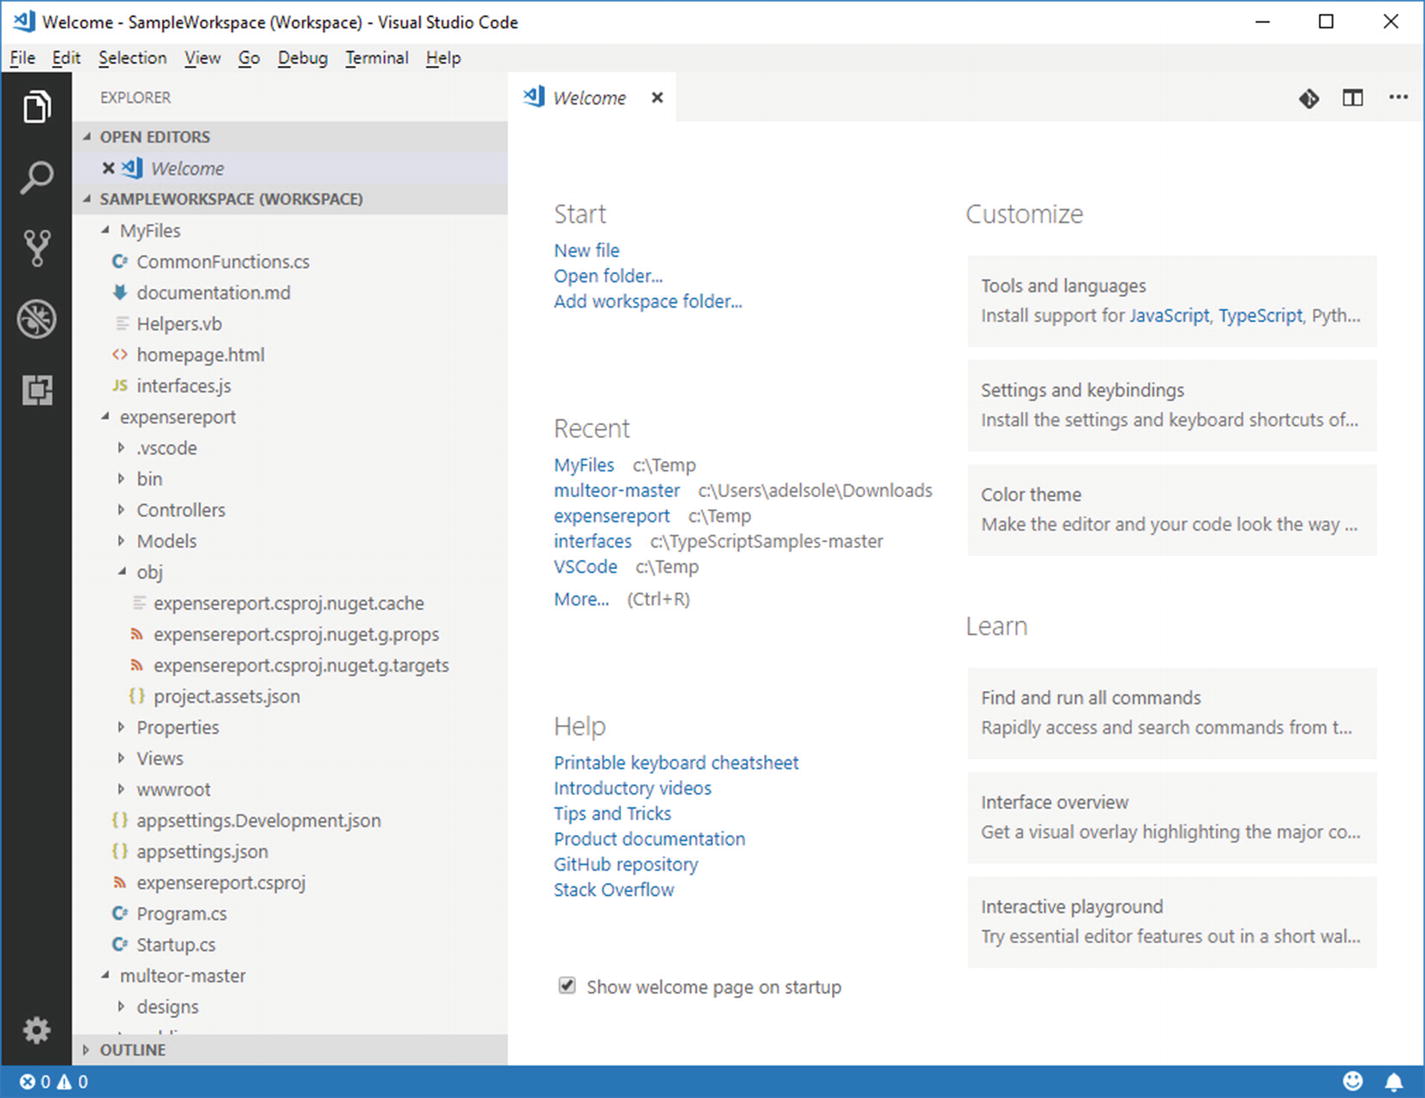Screen dimensions: 1425x1098
Task: Click the New file link
Action: (x=587, y=250)
